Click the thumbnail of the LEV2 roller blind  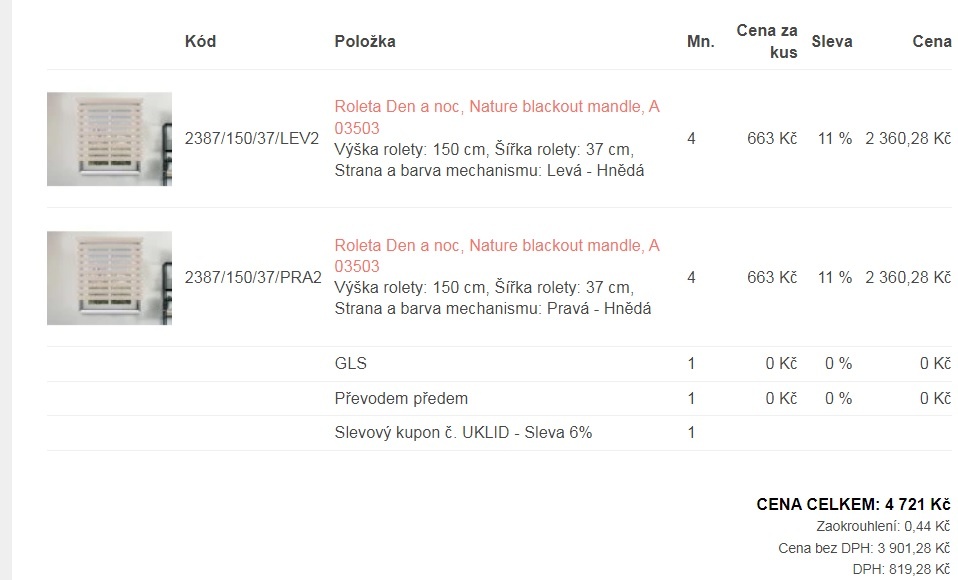[109, 139]
